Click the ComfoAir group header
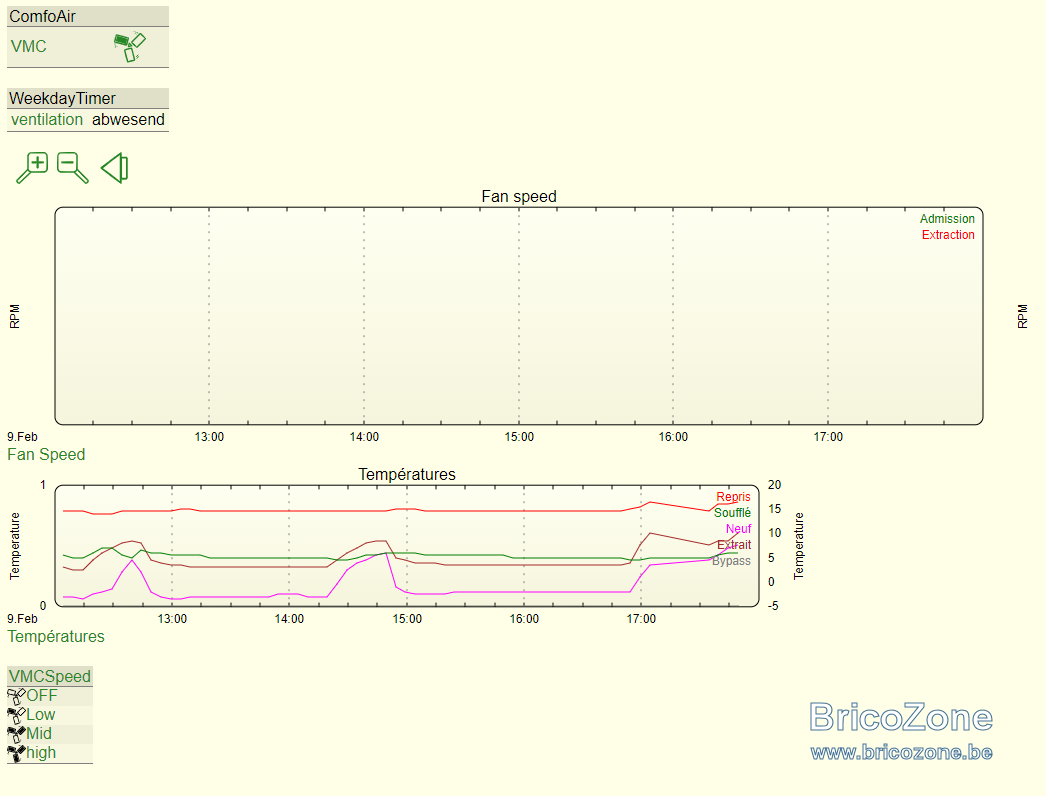Image resolution: width=1046 pixels, height=796 pixels. 87,17
